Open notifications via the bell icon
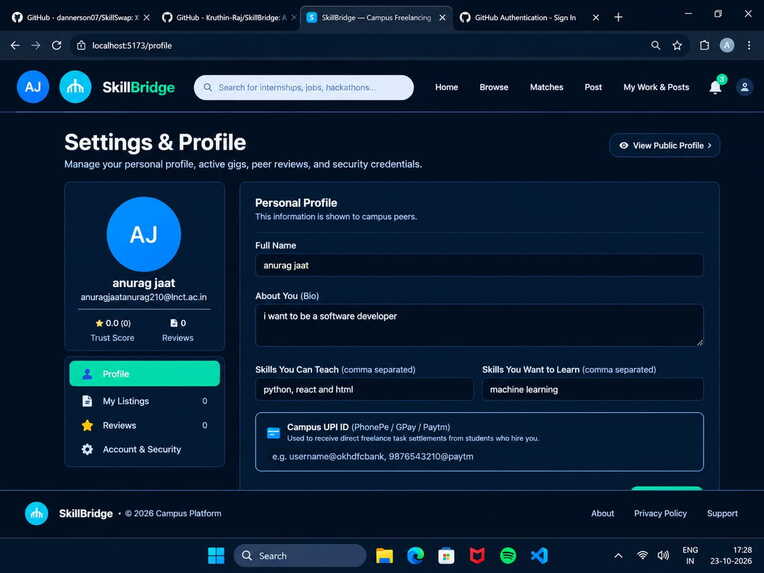 pyautogui.click(x=715, y=87)
